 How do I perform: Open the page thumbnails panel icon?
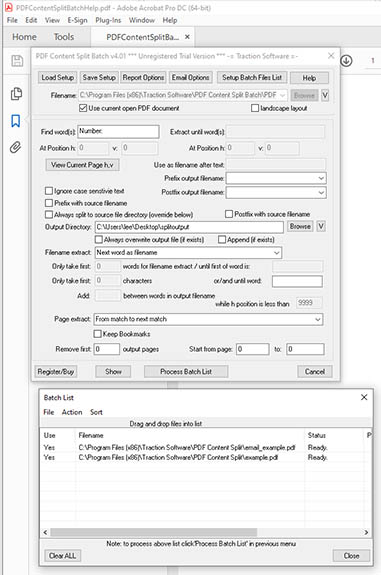coord(16,94)
